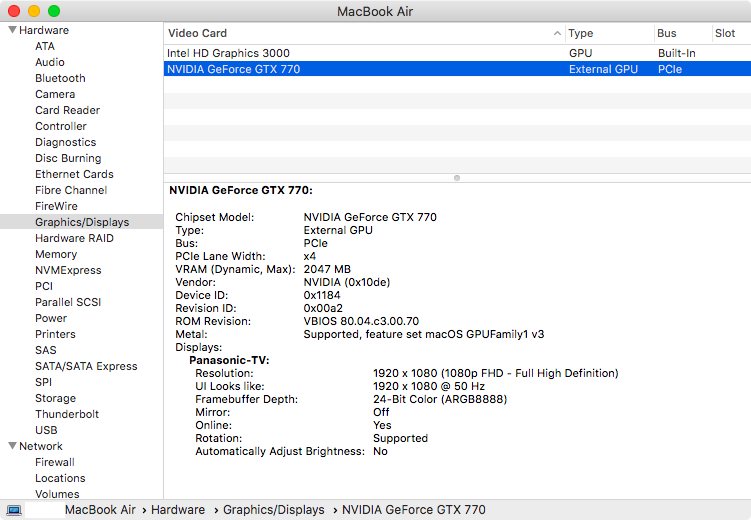Click the split pane divider handle

(x=457, y=178)
